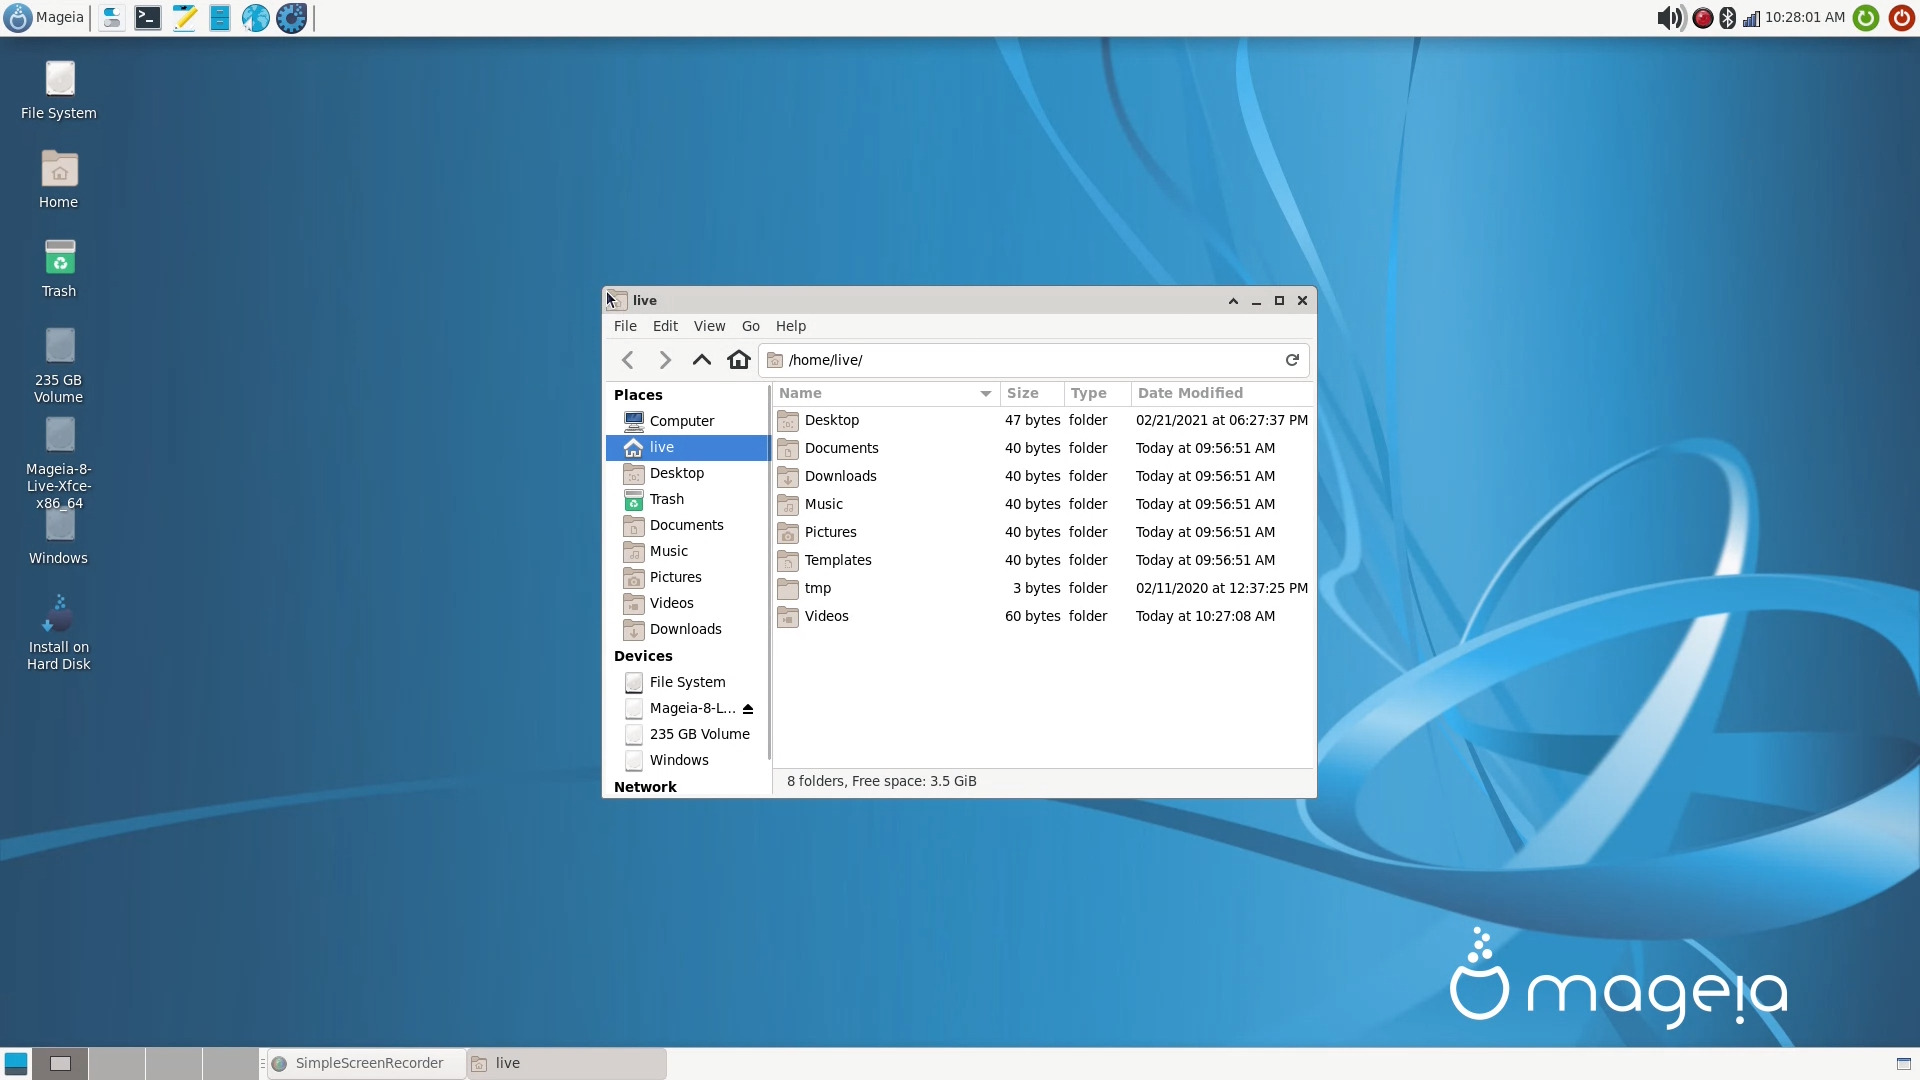
Task: Click SimpleScreenRecorder in the taskbar
Action: coord(365,1063)
